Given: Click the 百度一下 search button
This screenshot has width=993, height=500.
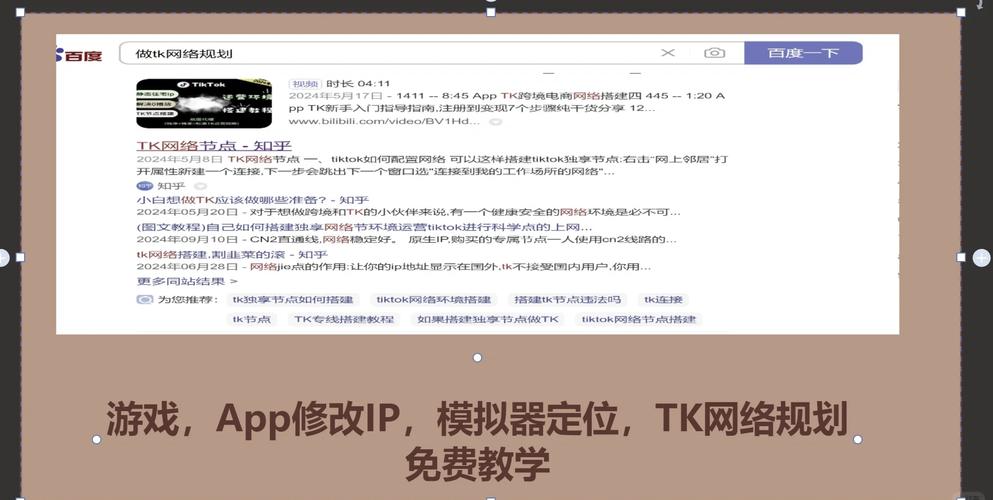Looking at the screenshot, I should pyautogui.click(x=803, y=53).
